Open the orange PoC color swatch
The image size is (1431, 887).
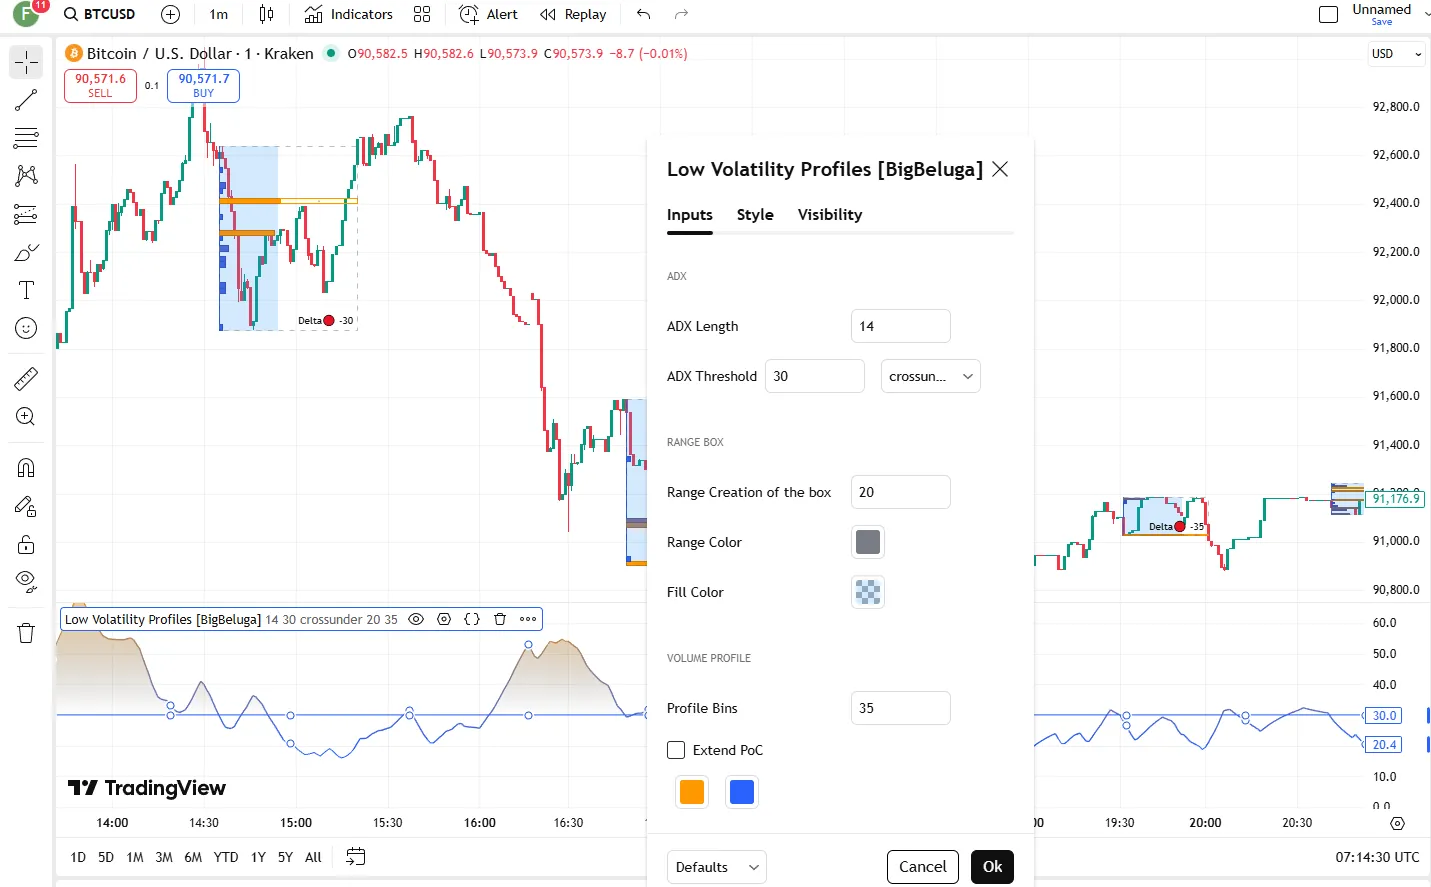[x=692, y=792]
